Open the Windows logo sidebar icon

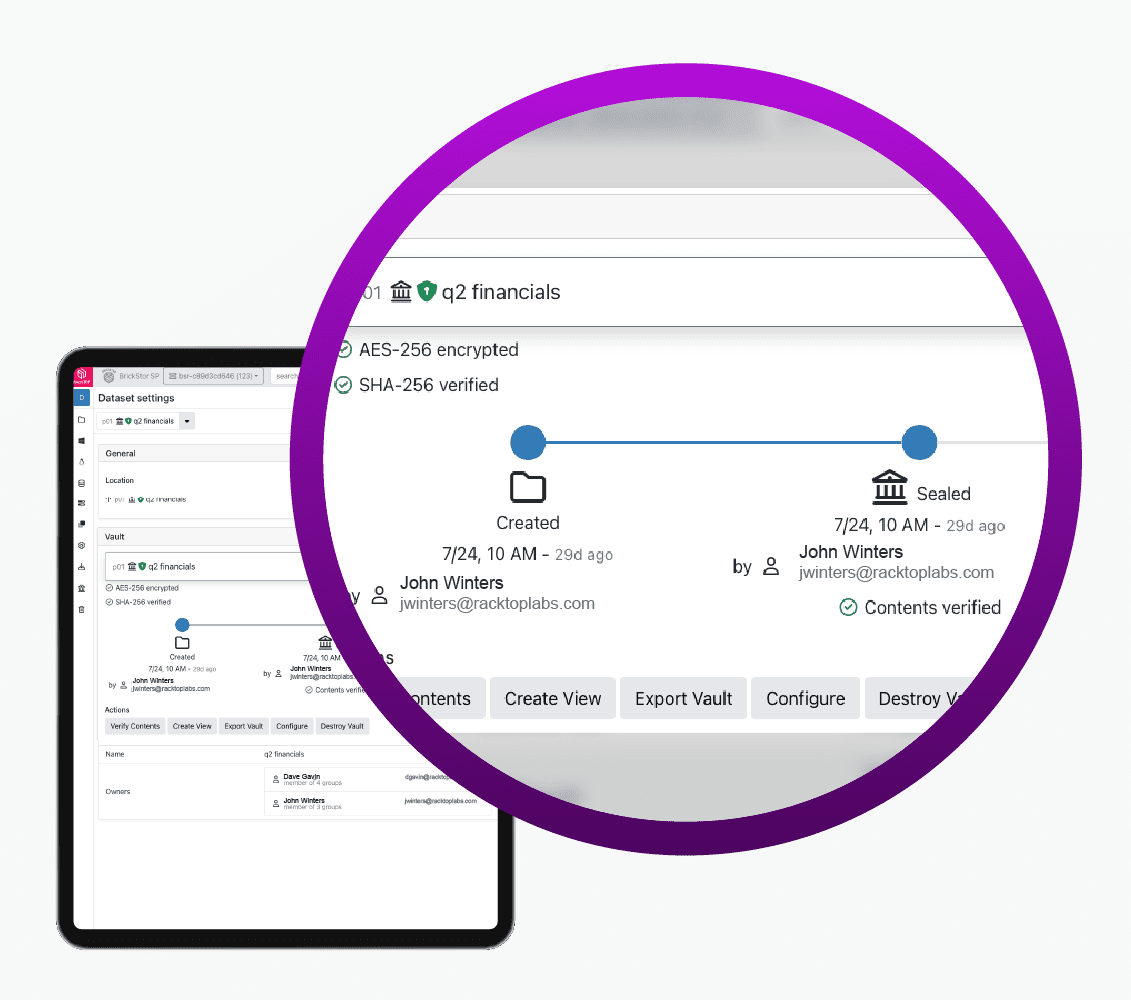[82, 441]
